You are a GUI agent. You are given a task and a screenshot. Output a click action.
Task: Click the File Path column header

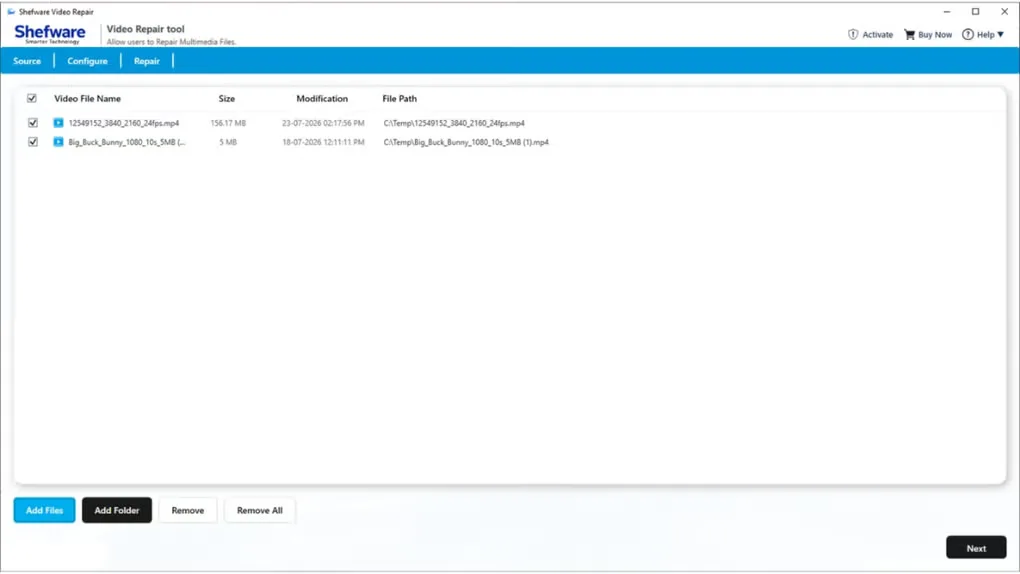[399, 98]
